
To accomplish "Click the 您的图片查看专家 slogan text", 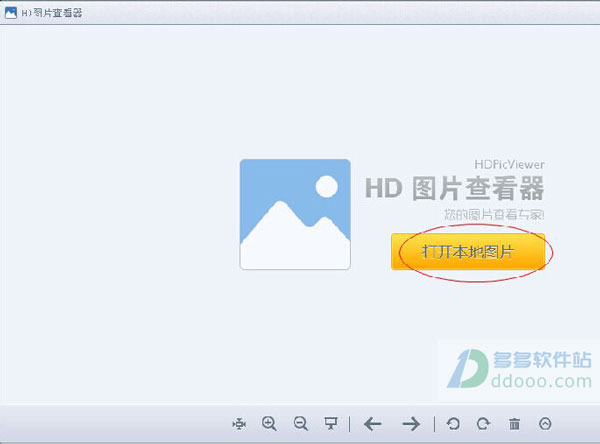I will tap(494, 215).
